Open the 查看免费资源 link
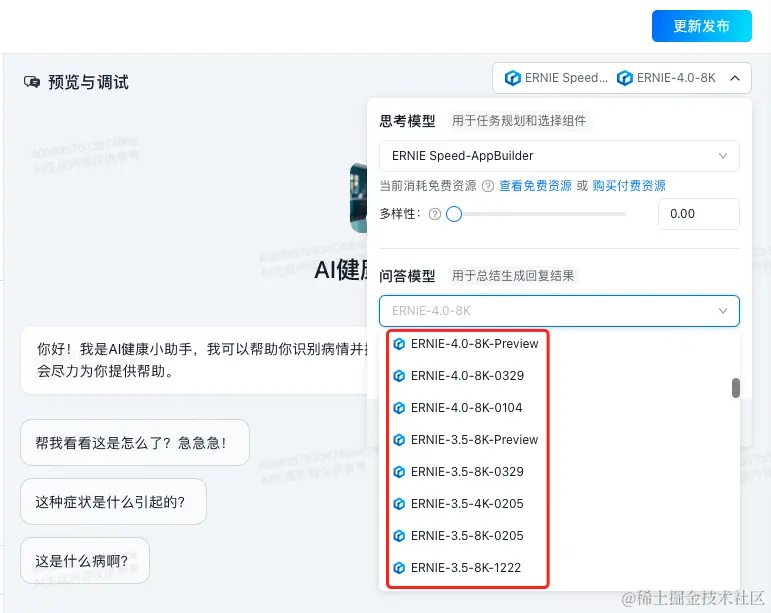Viewport: 771px width, 613px height. [535, 186]
